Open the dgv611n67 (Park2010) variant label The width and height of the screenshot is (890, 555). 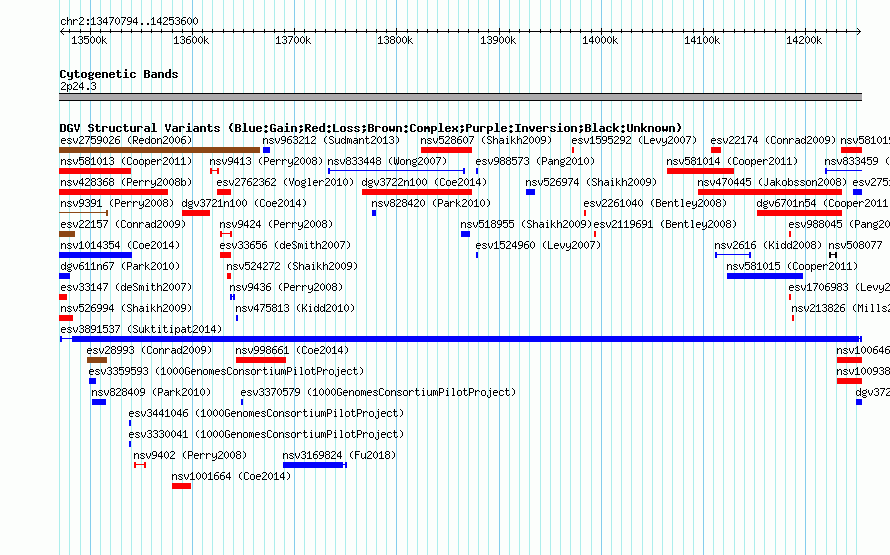(x=120, y=266)
